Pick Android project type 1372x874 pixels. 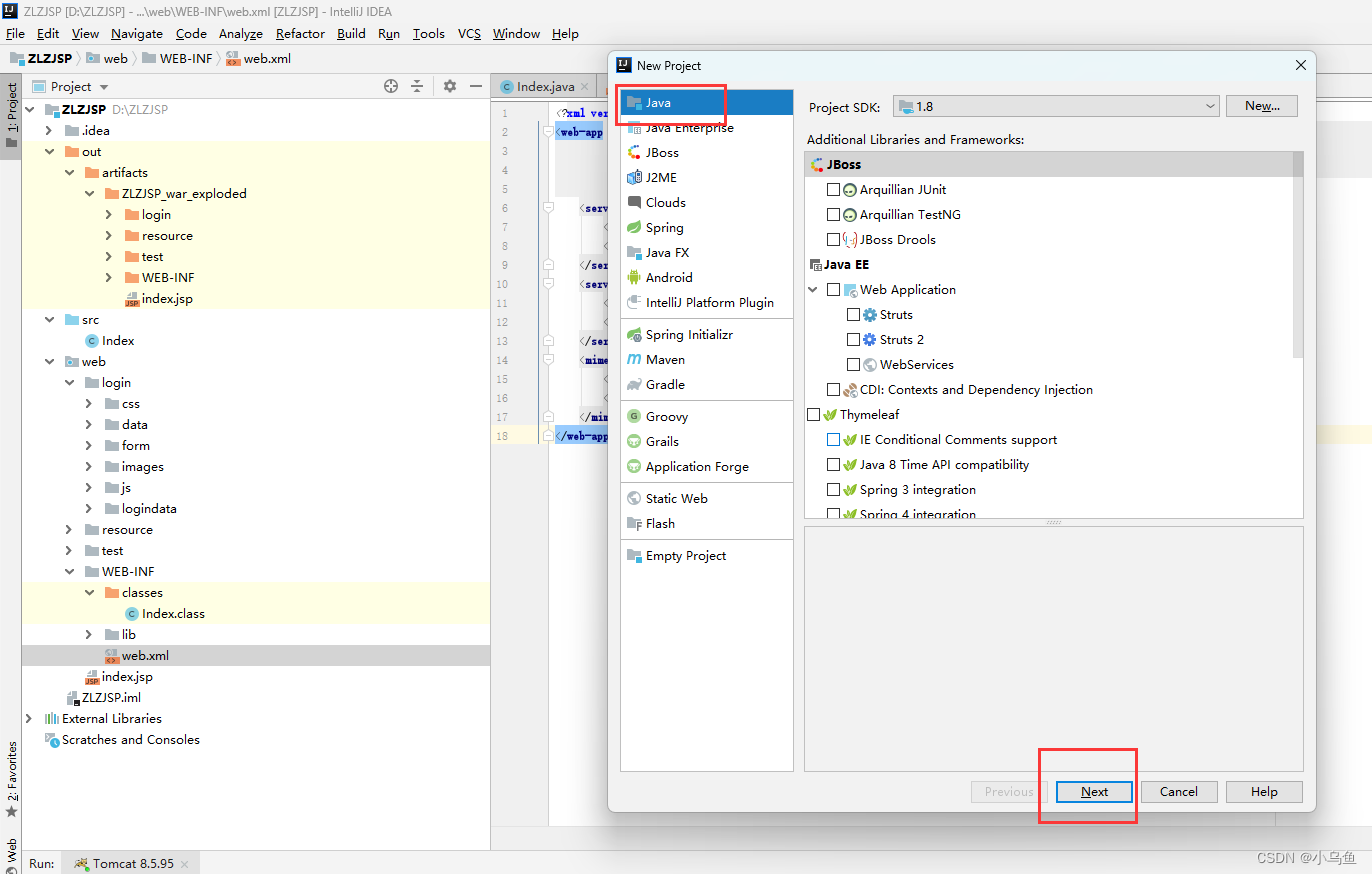click(706, 278)
